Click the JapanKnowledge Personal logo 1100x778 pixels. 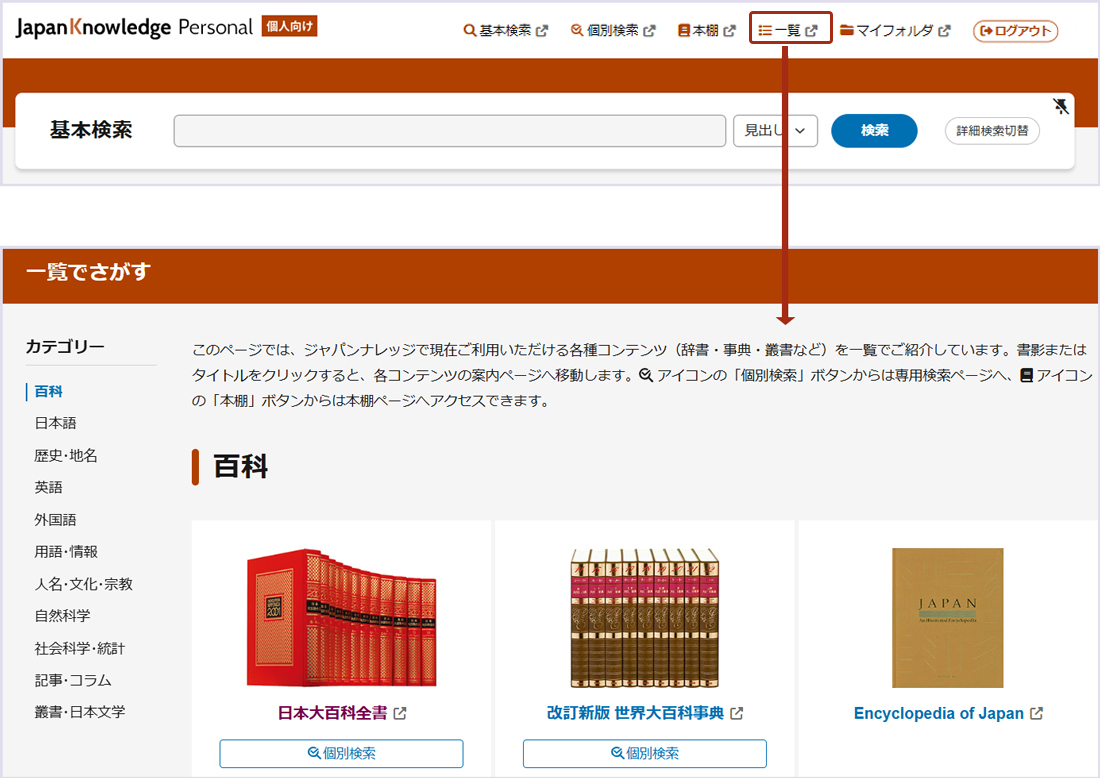pos(134,27)
